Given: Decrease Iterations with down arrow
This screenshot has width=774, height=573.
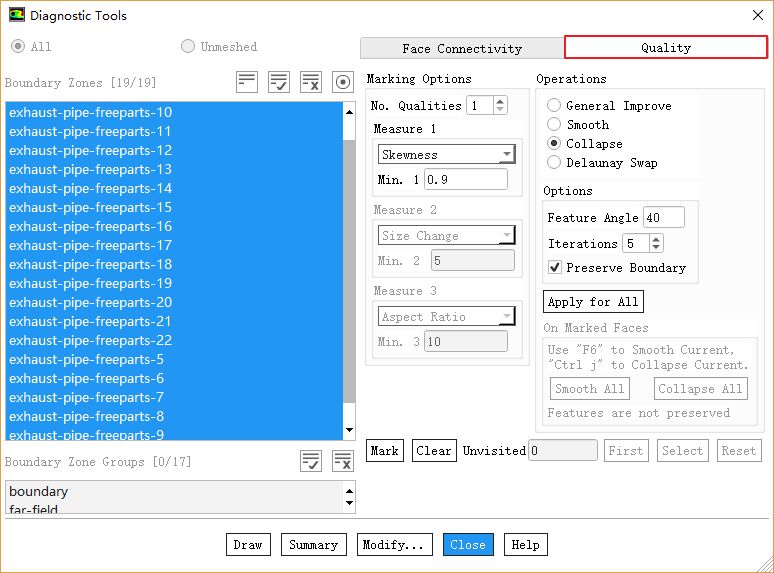Looking at the screenshot, I should (x=656, y=247).
